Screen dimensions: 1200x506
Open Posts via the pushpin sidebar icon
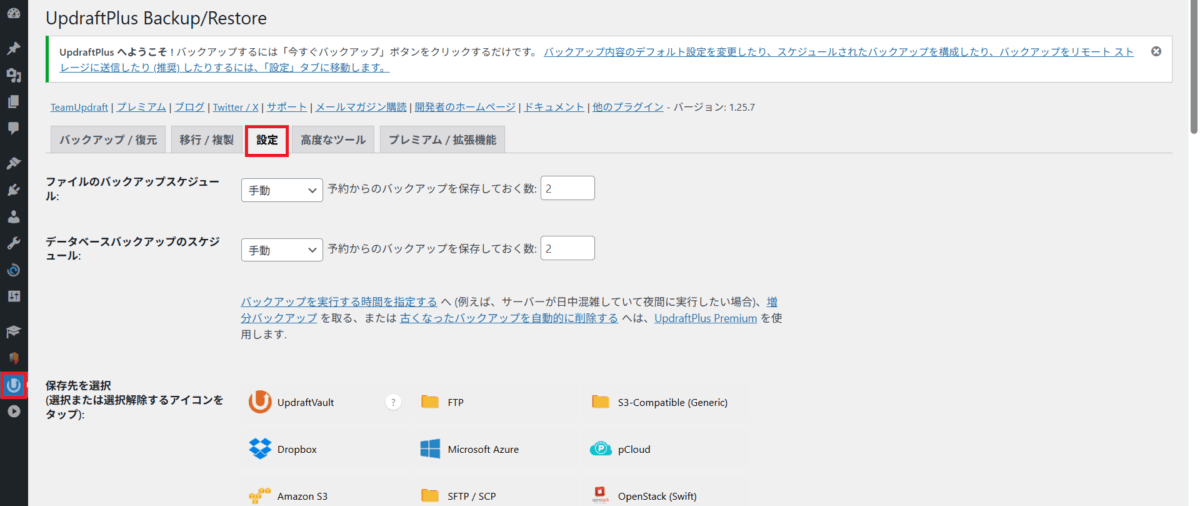(x=14, y=48)
